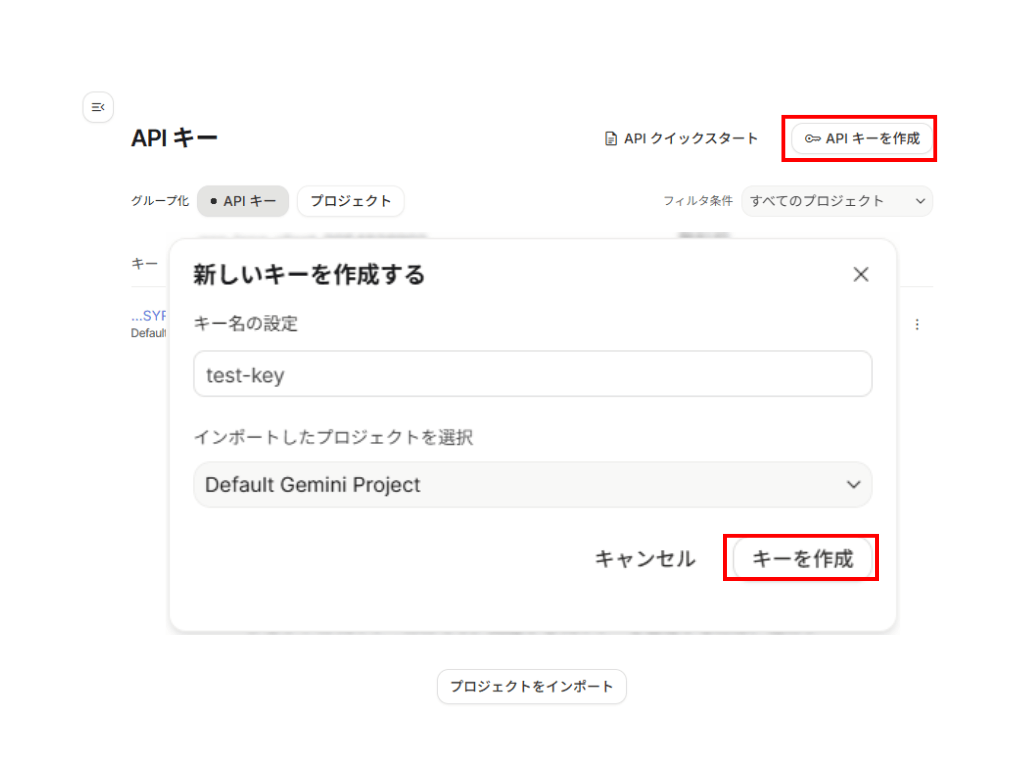This screenshot has width=1024, height=768.
Task: Open the key link starting with ...SY
Action: (148, 316)
